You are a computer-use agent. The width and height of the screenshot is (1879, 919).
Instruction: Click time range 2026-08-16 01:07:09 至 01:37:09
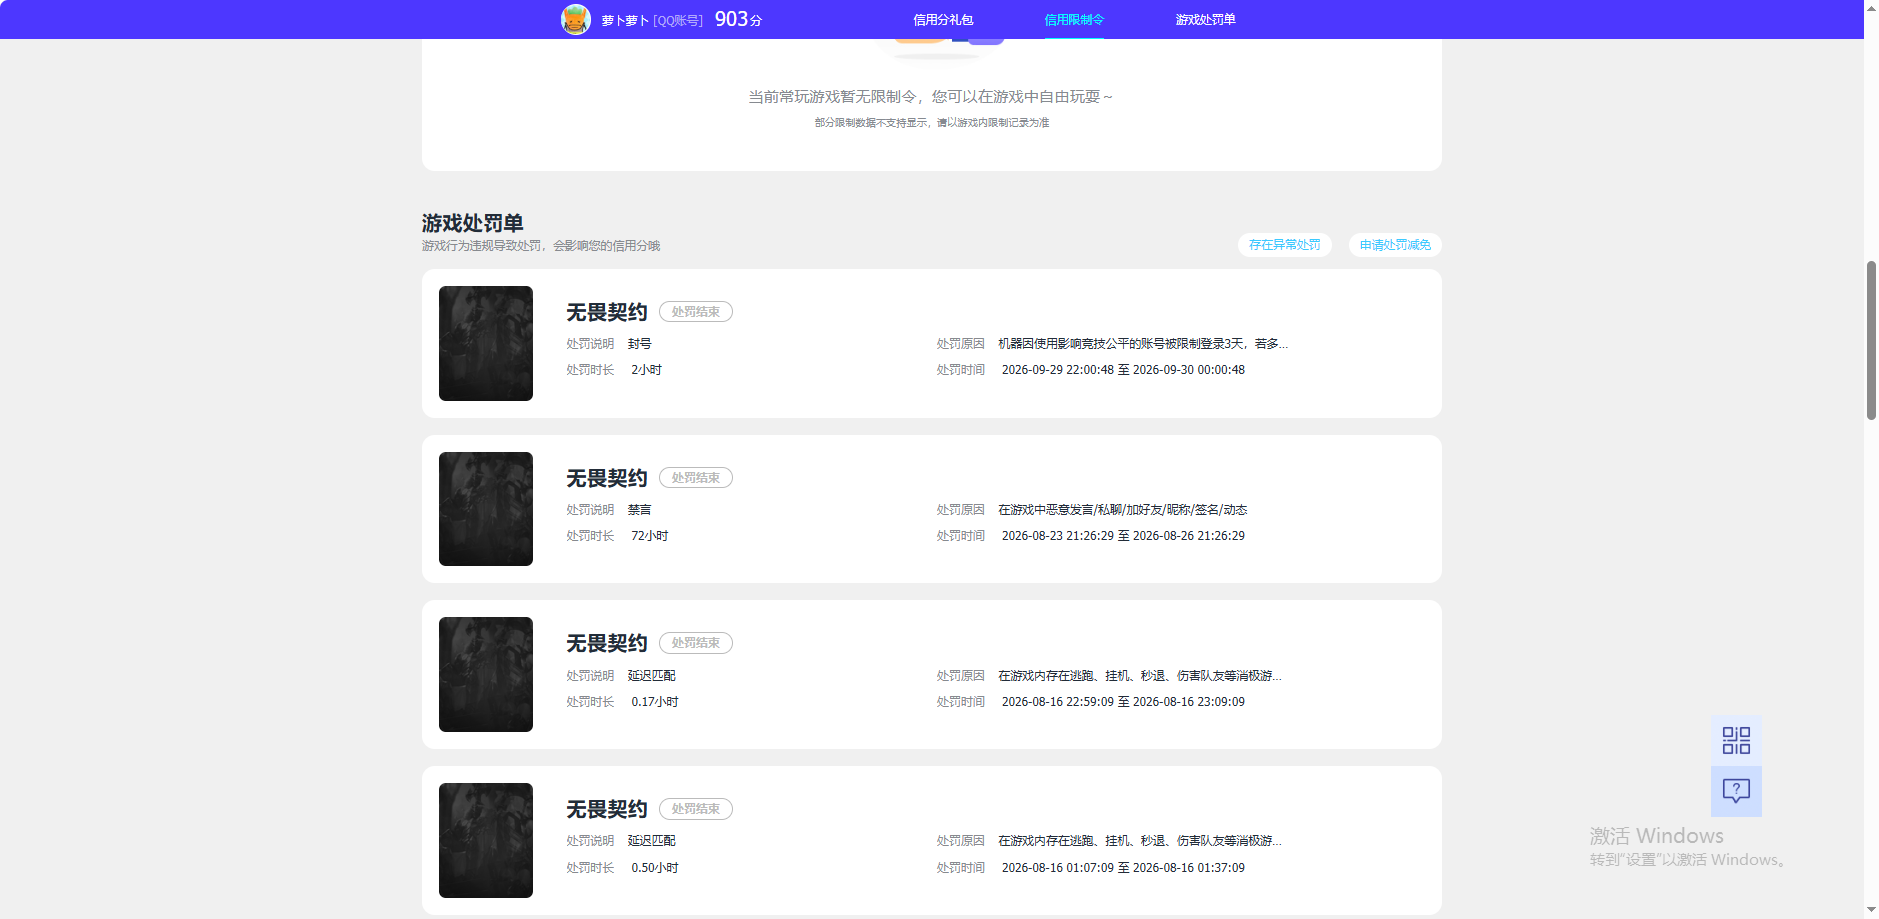tap(1123, 868)
